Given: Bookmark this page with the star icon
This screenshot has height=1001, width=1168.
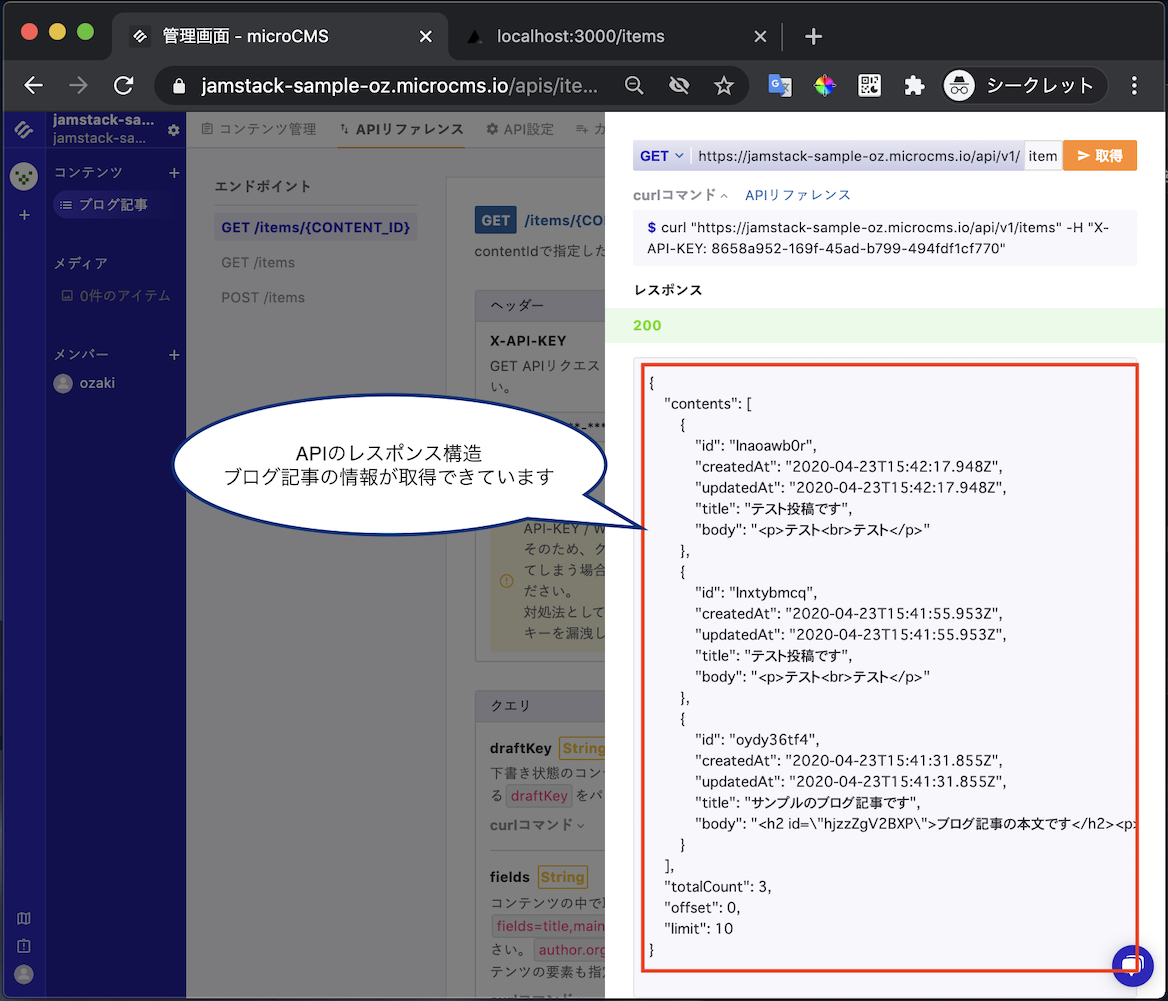Looking at the screenshot, I should pos(723,86).
